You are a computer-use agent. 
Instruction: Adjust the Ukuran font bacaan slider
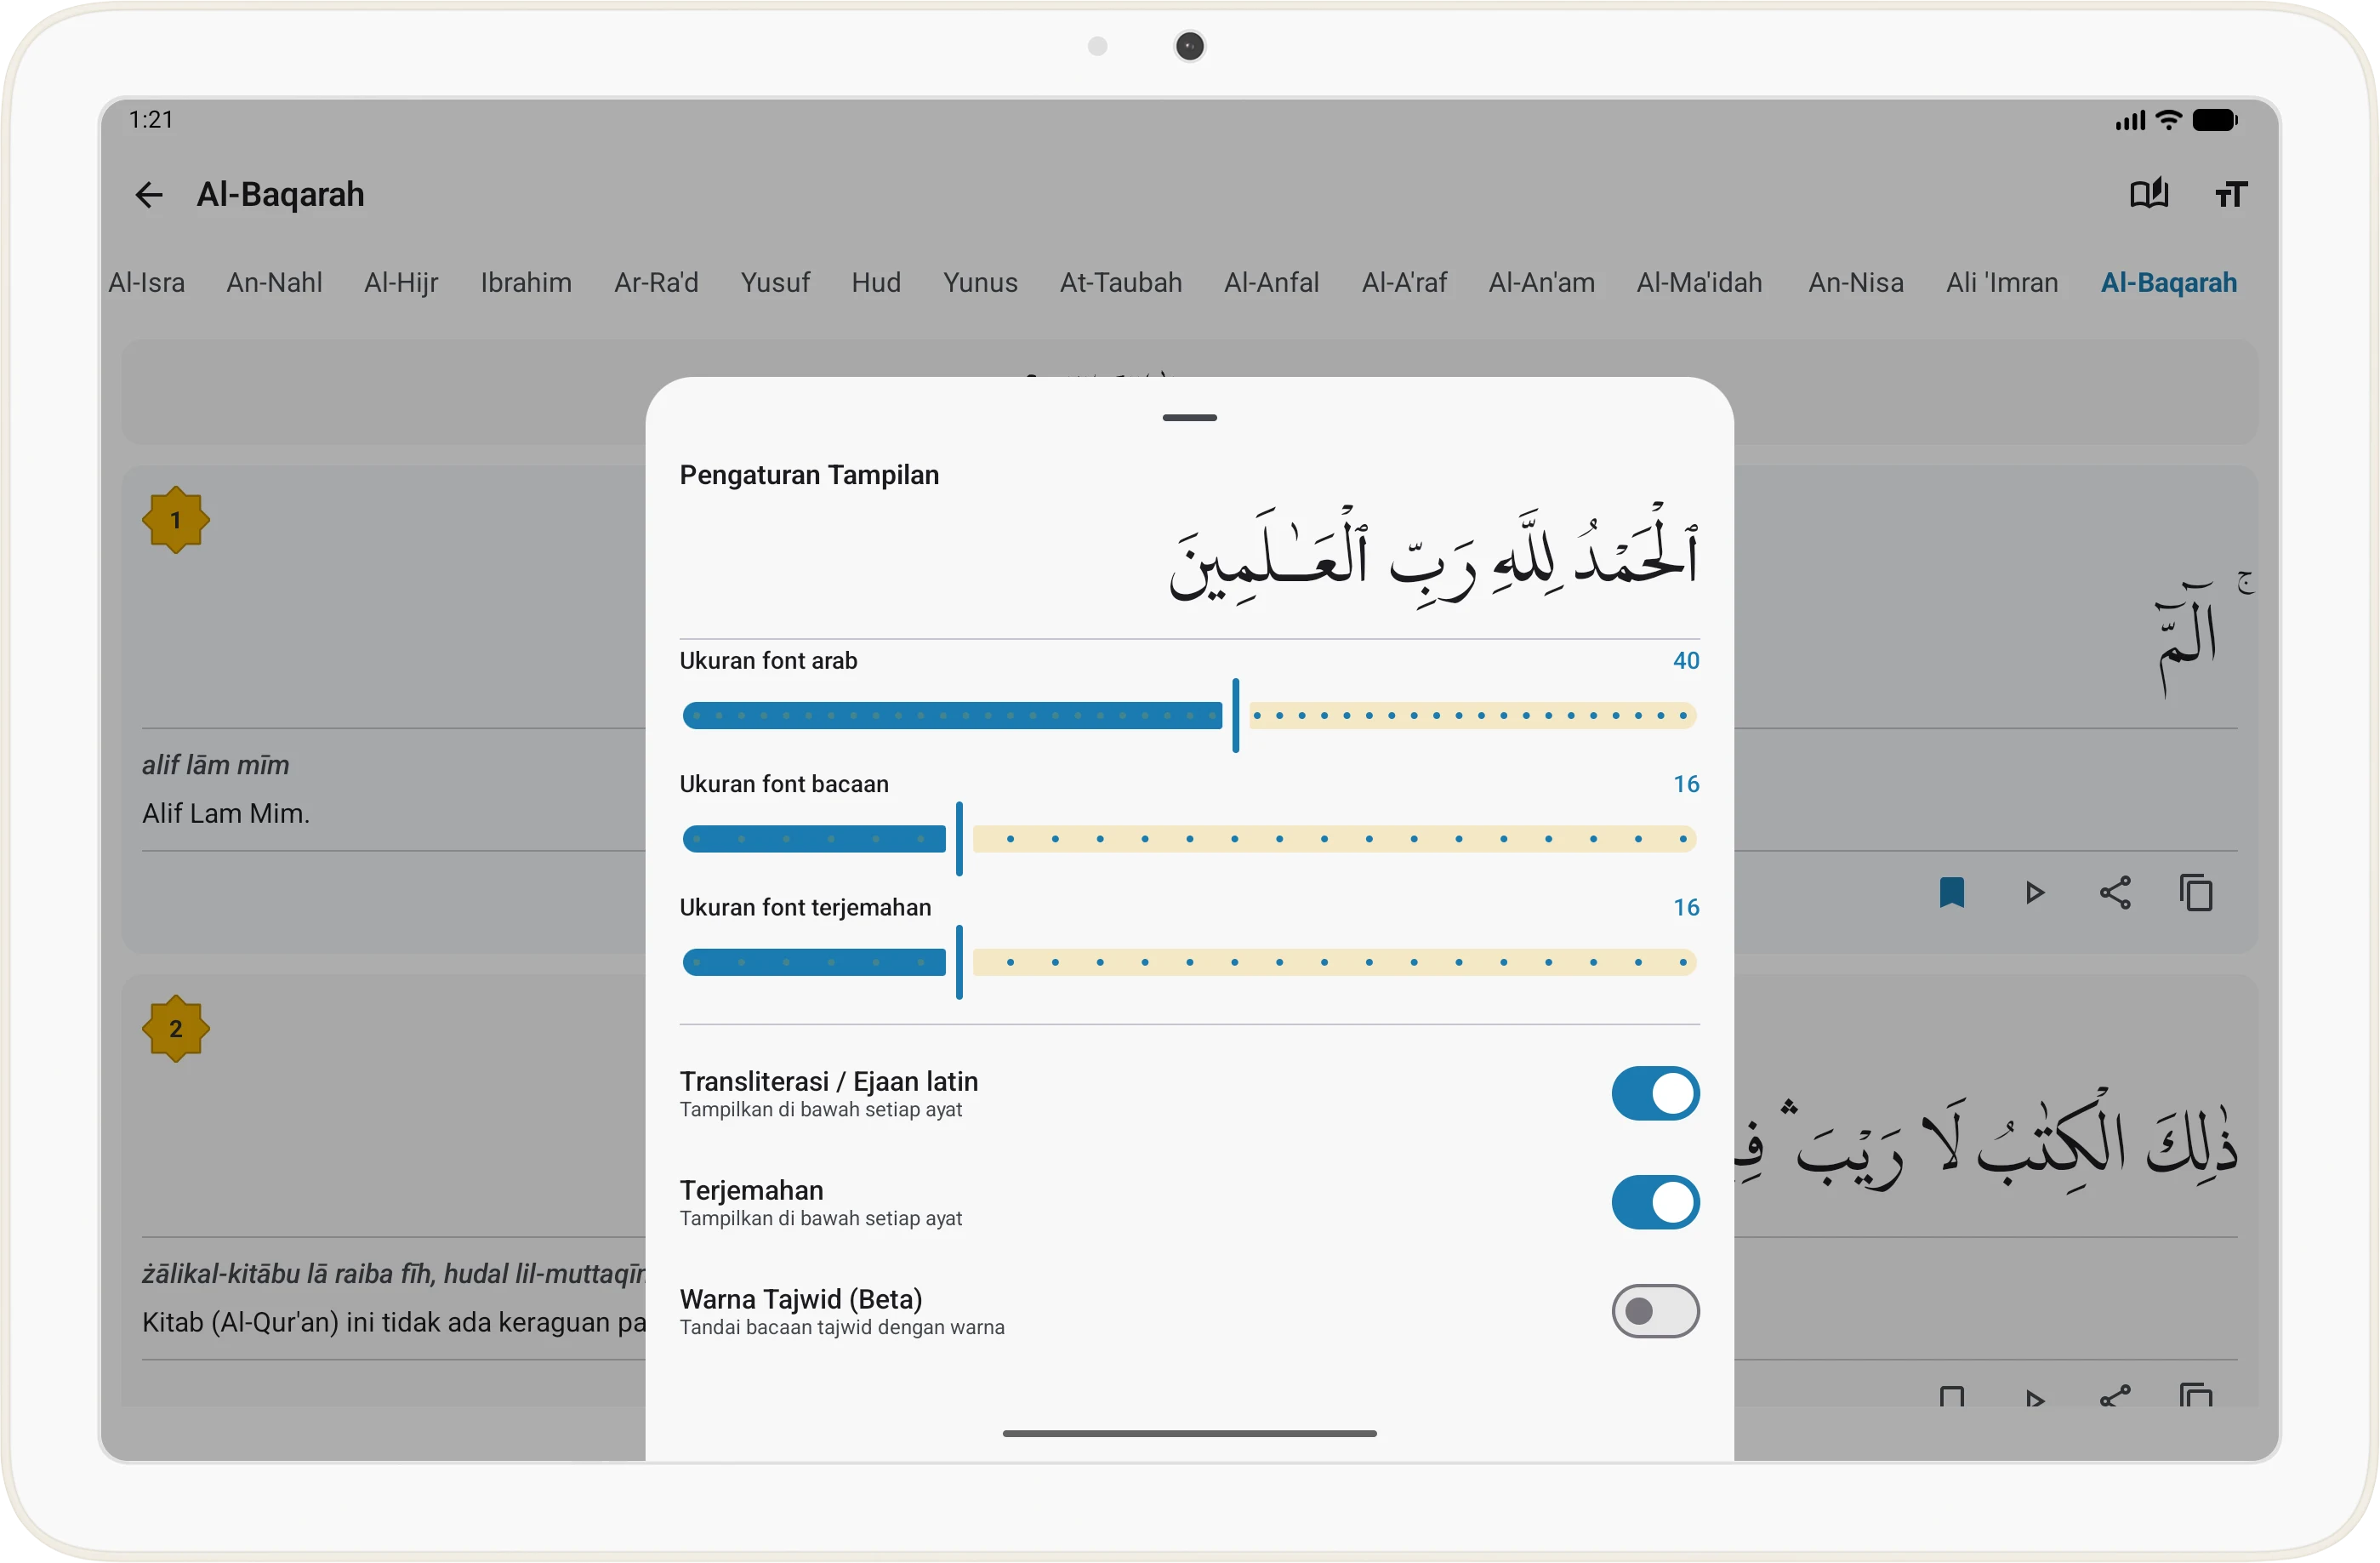1189,839
